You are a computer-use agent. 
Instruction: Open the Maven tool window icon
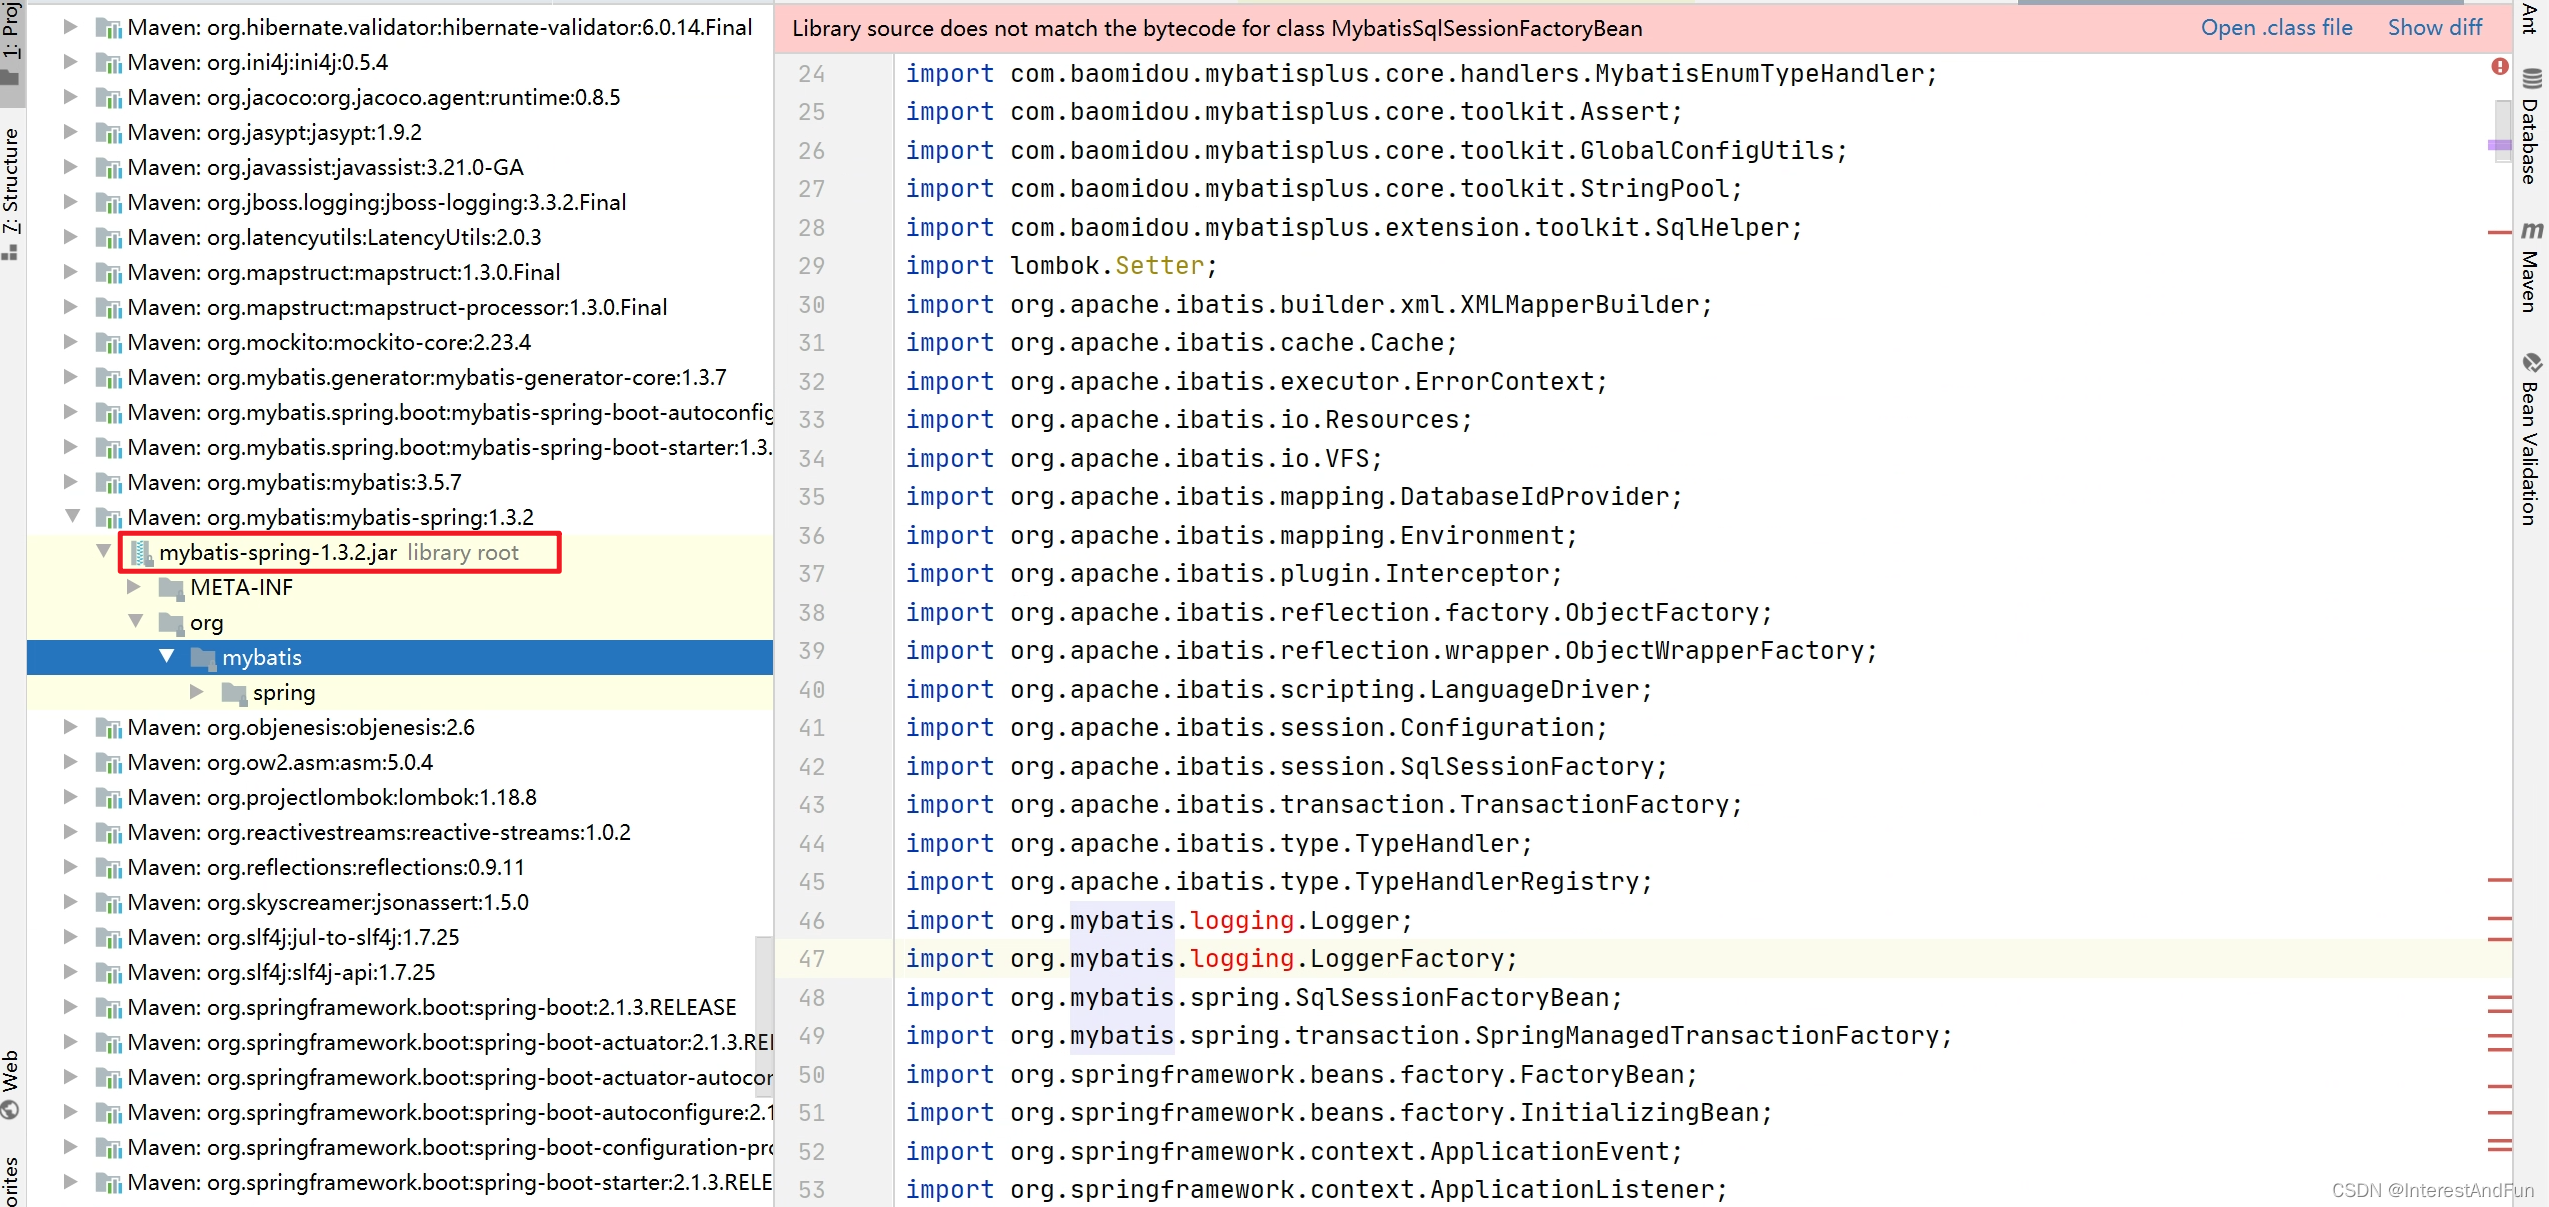pos(2532,231)
